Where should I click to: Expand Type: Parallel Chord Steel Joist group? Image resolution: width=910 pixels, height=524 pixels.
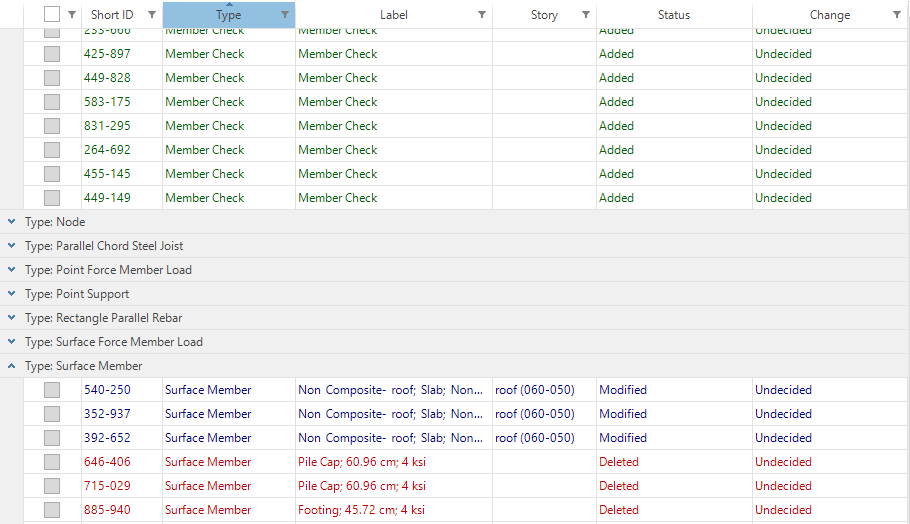click(11, 246)
